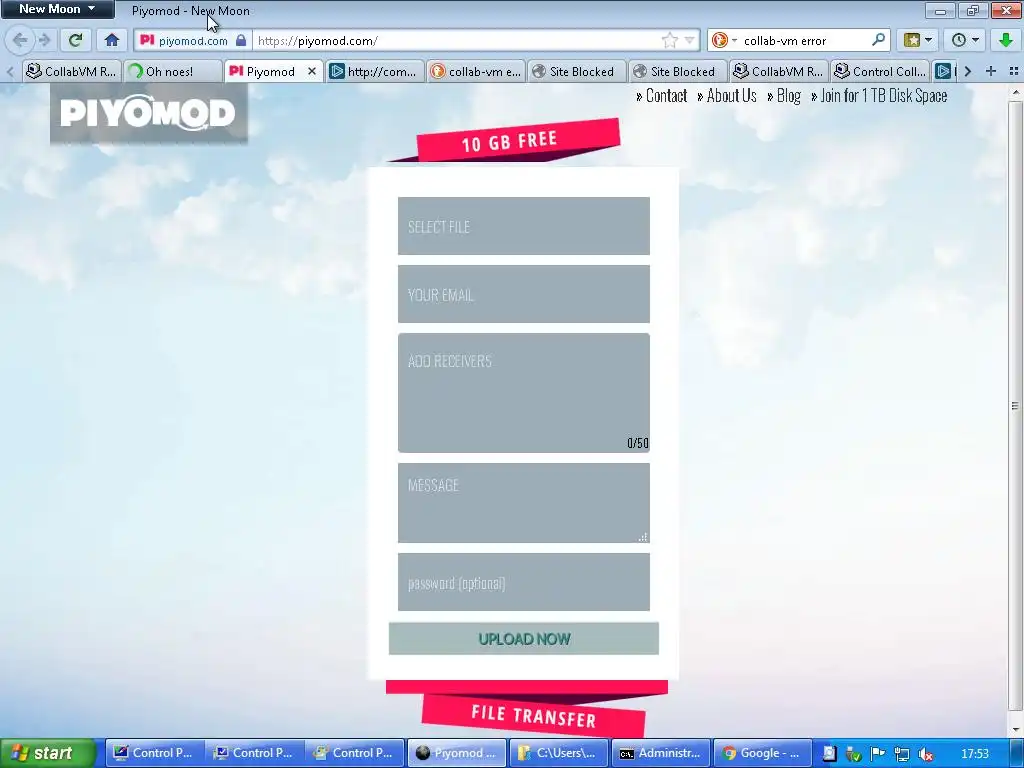This screenshot has width=1024, height=768.
Task: Reload the page with the refresh icon
Action: click(x=76, y=40)
